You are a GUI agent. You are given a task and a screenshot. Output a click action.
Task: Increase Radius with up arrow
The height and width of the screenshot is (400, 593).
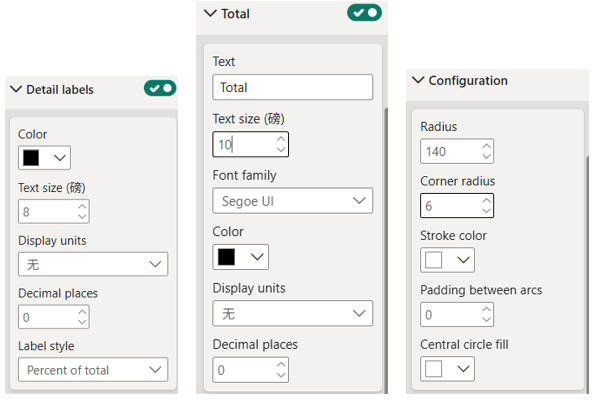[486, 146]
